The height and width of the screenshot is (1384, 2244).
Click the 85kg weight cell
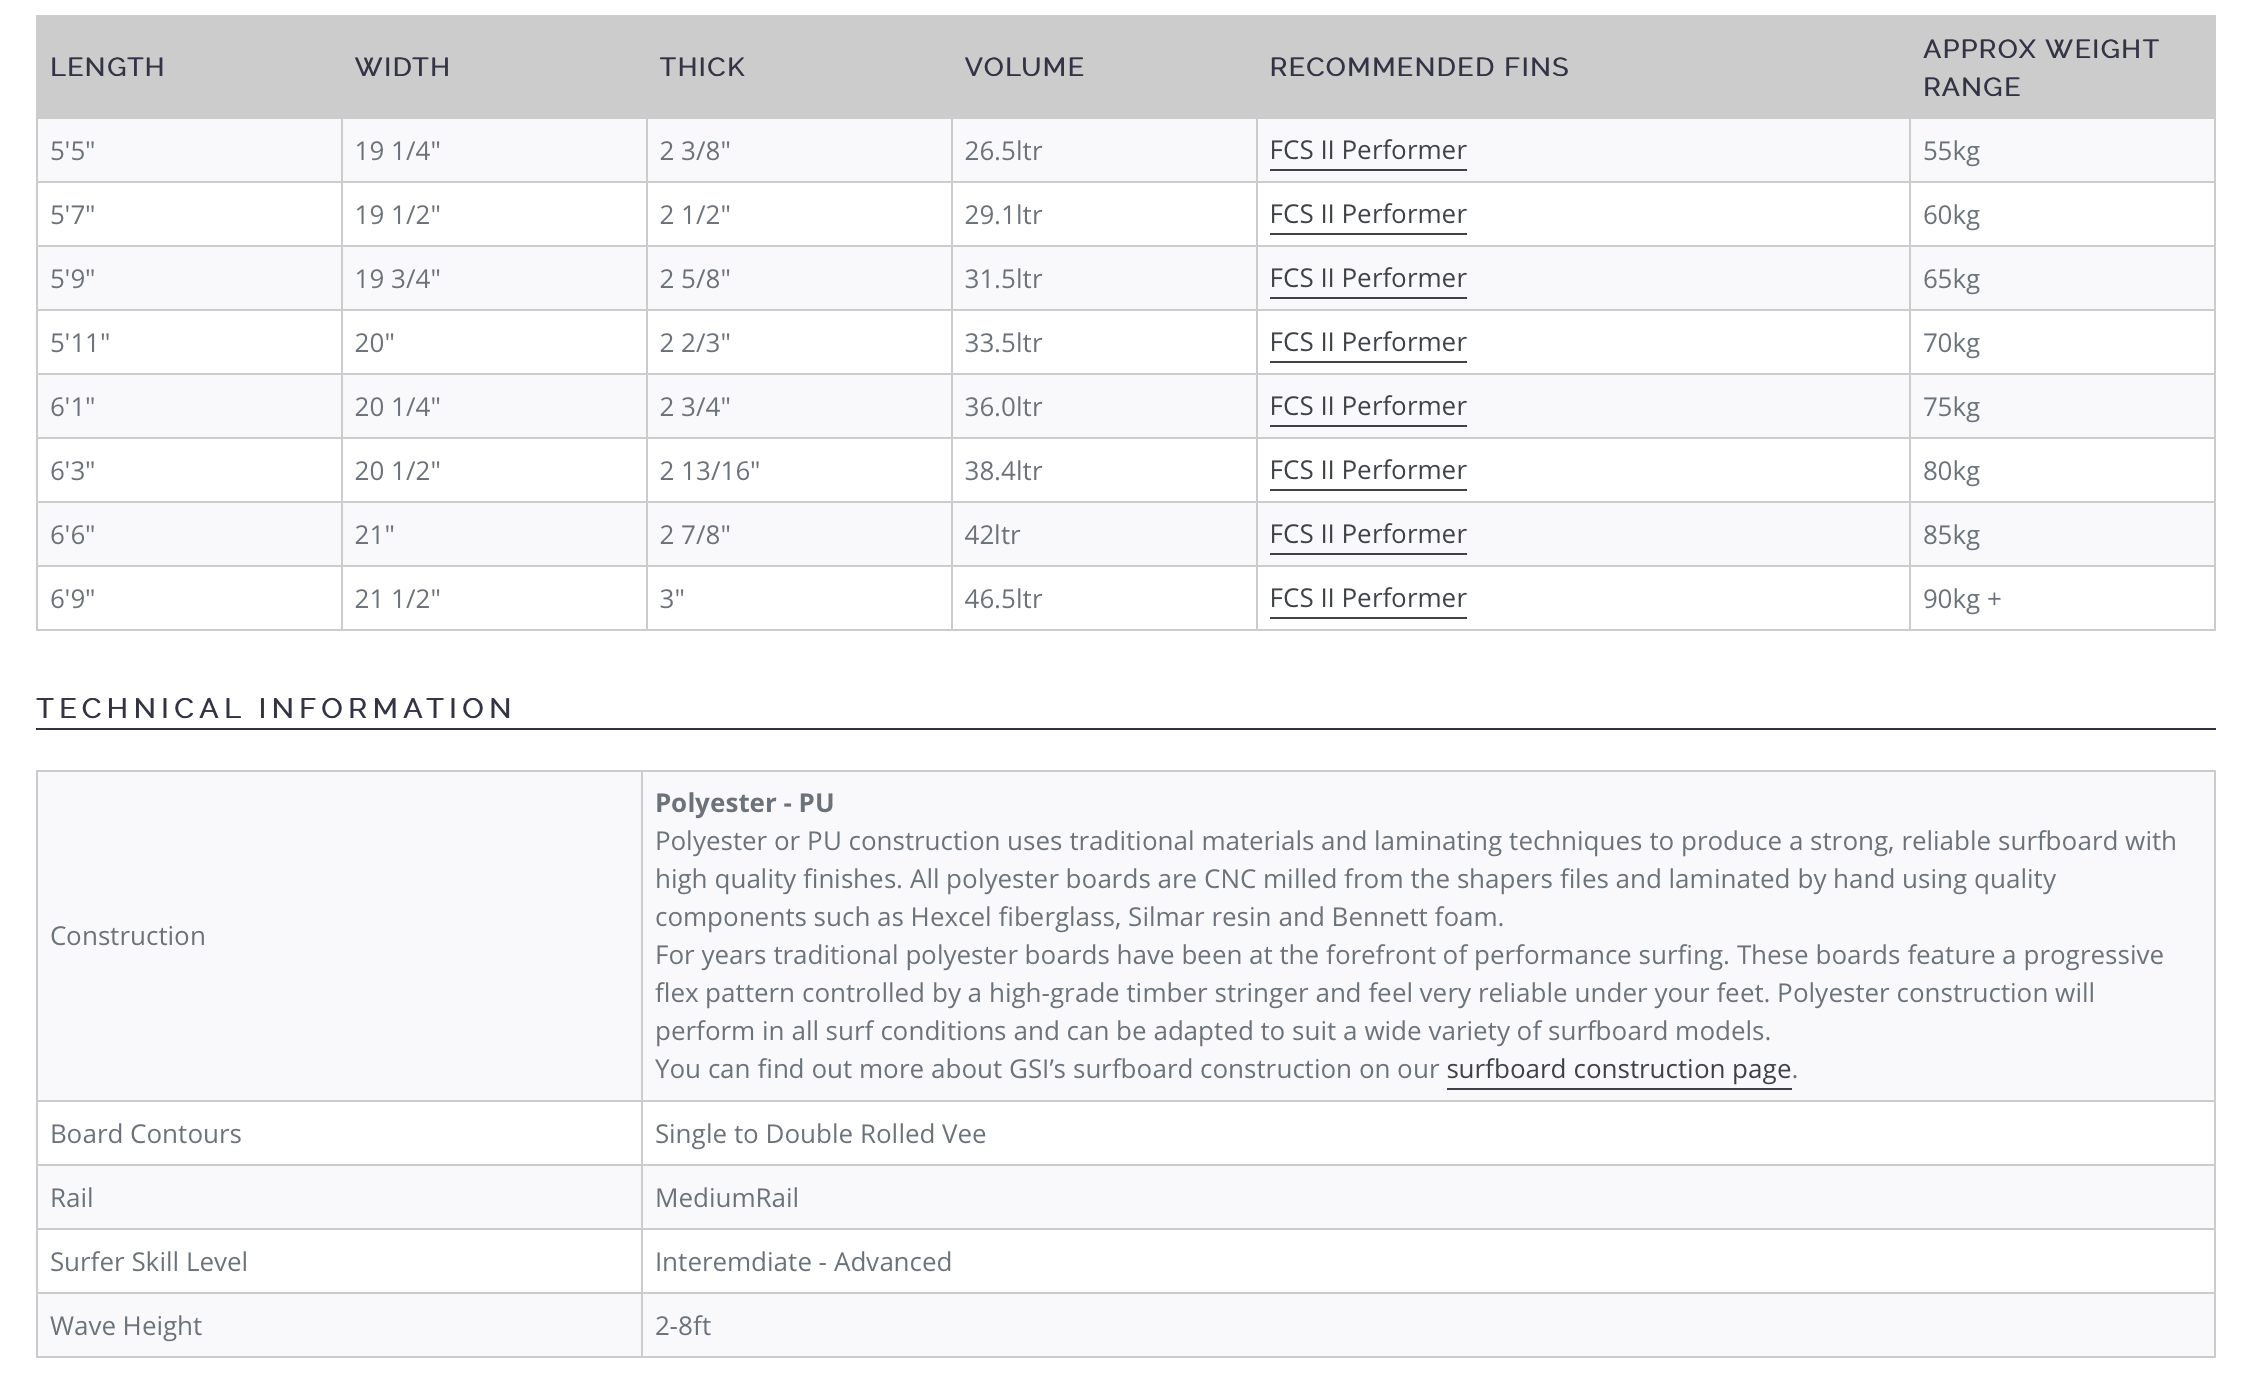pos(2062,534)
